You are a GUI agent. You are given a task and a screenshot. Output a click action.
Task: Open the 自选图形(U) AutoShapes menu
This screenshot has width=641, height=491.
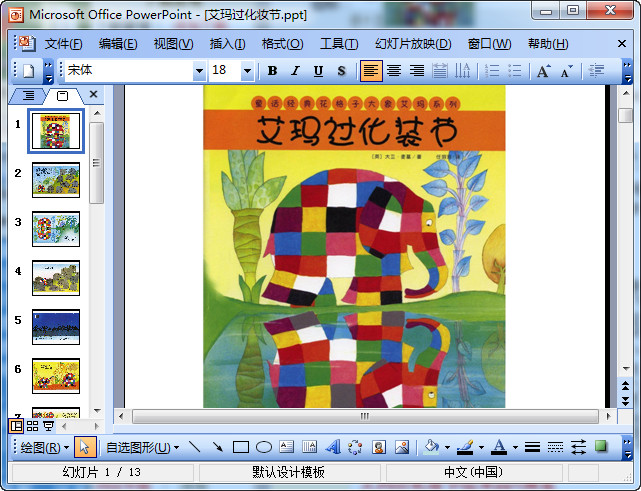click(142, 447)
